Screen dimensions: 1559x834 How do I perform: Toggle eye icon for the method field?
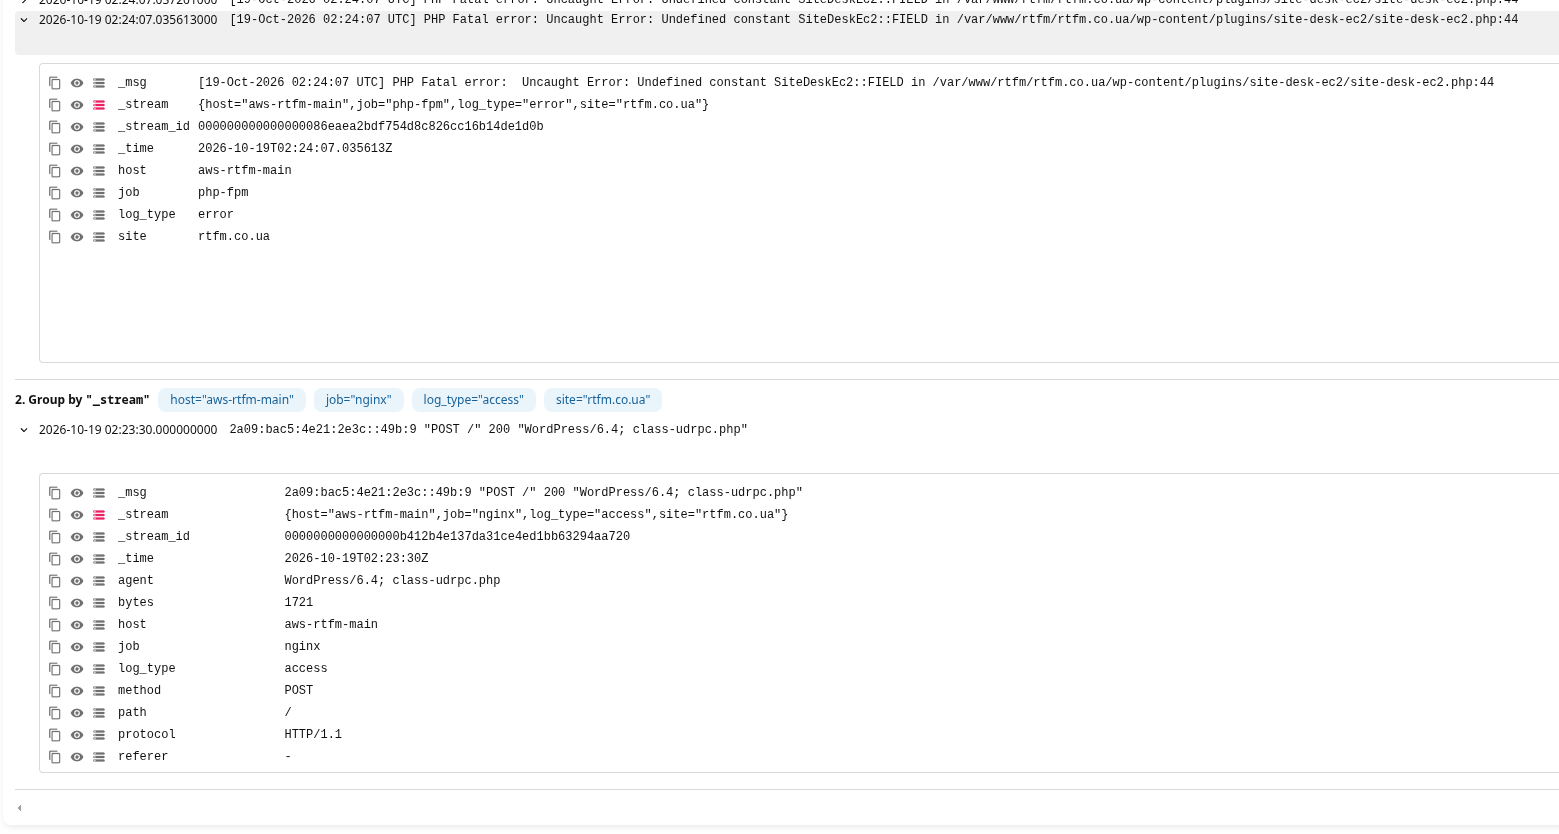tap(77, 691)
